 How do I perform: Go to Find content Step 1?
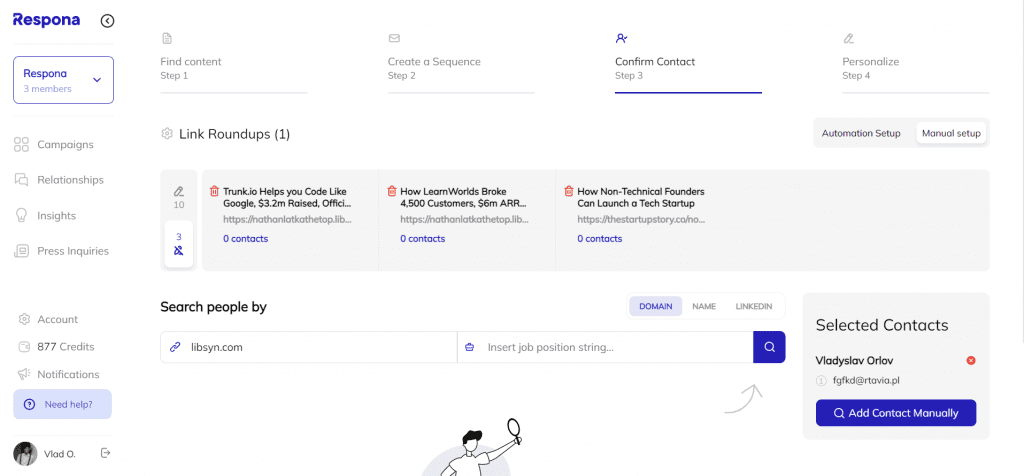click(234, 65)
